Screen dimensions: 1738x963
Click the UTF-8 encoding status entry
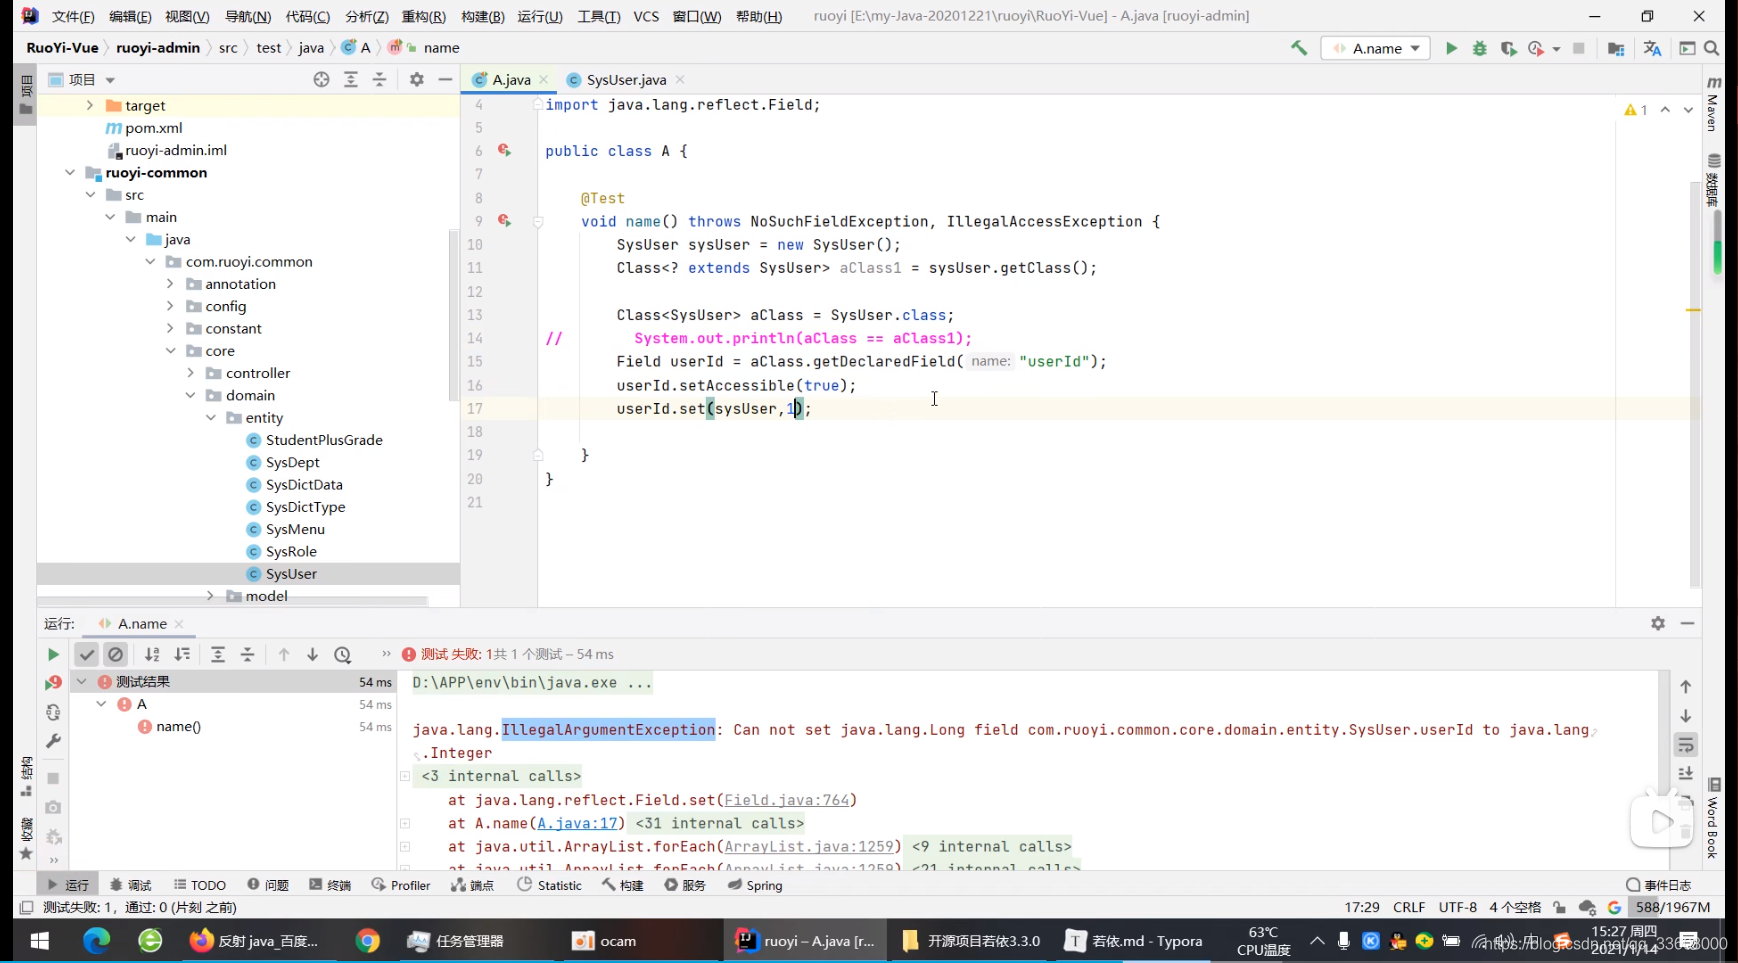click(1457, 907)
